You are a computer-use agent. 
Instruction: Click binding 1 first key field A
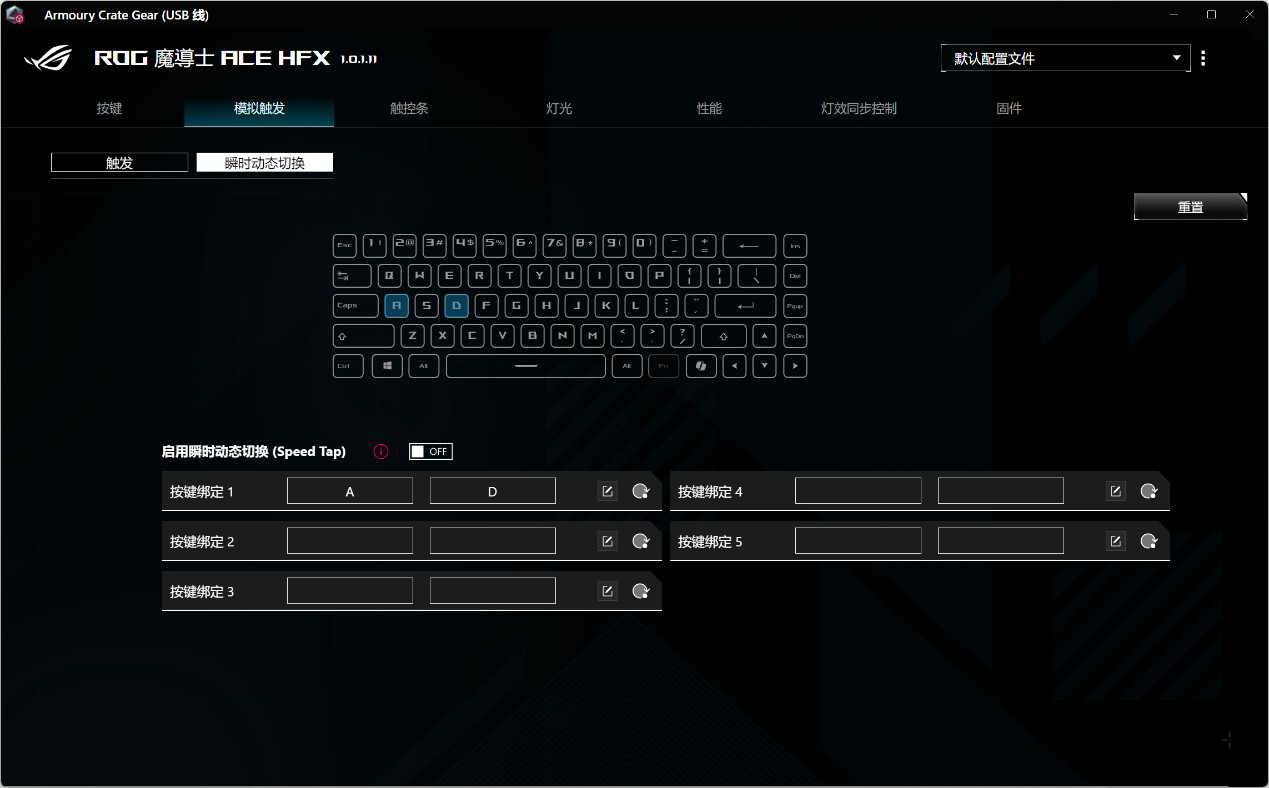(x=350, y=491)
